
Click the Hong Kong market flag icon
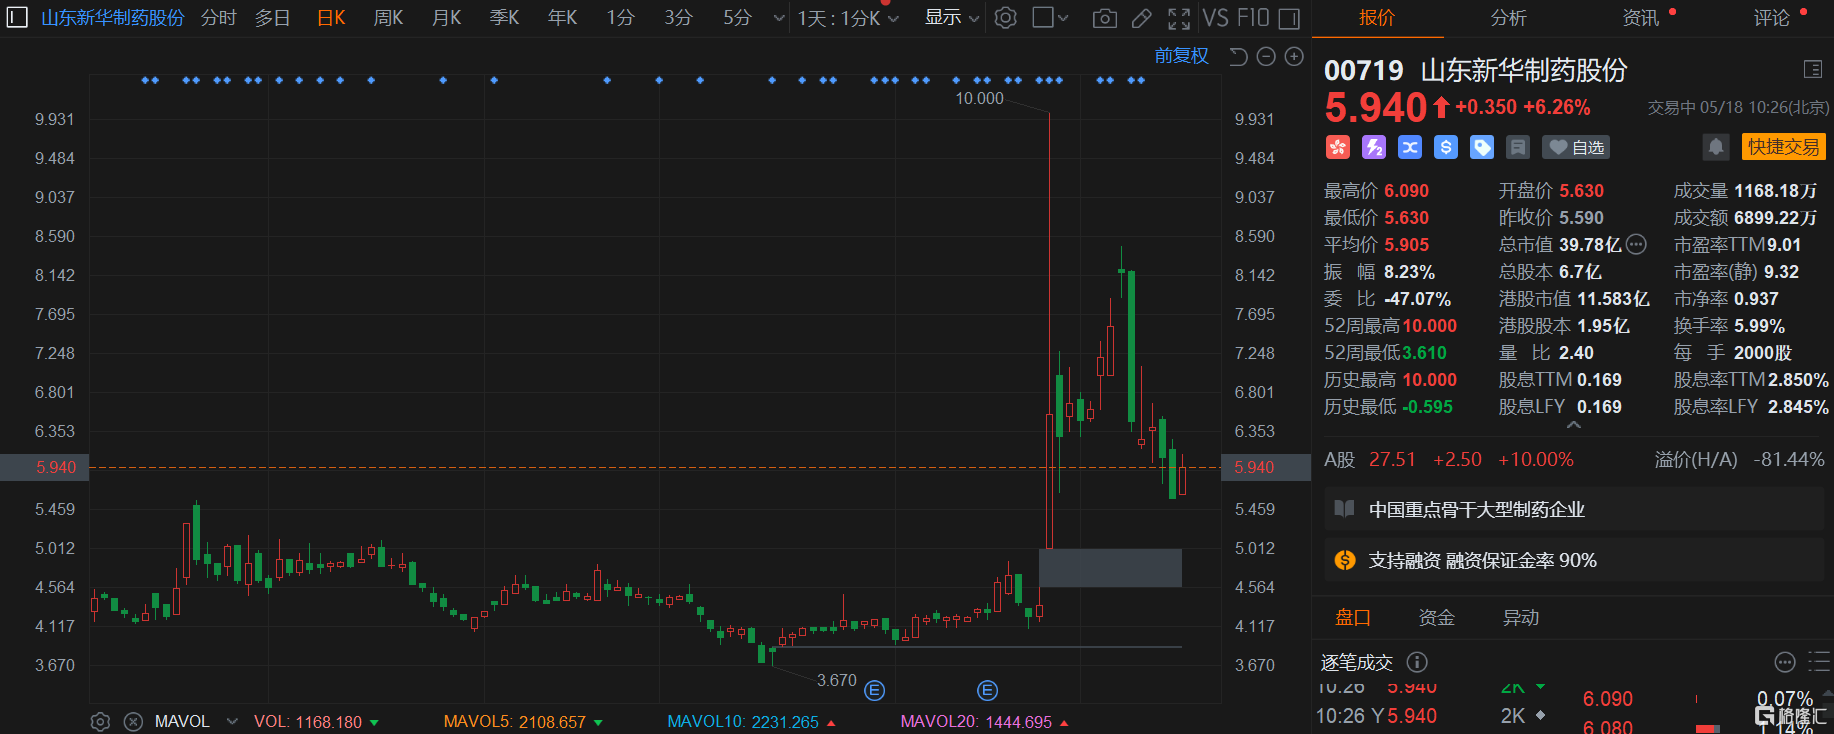tap(1337, 148)
